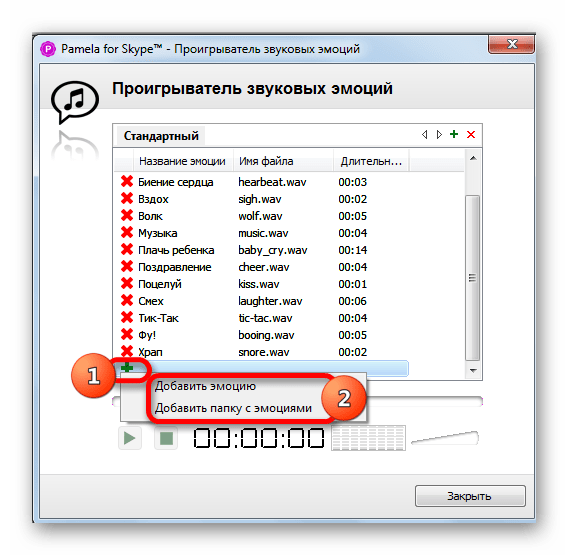Go to the next tab with the right arrow
This screenshot has height=555, width=568.
439,135
